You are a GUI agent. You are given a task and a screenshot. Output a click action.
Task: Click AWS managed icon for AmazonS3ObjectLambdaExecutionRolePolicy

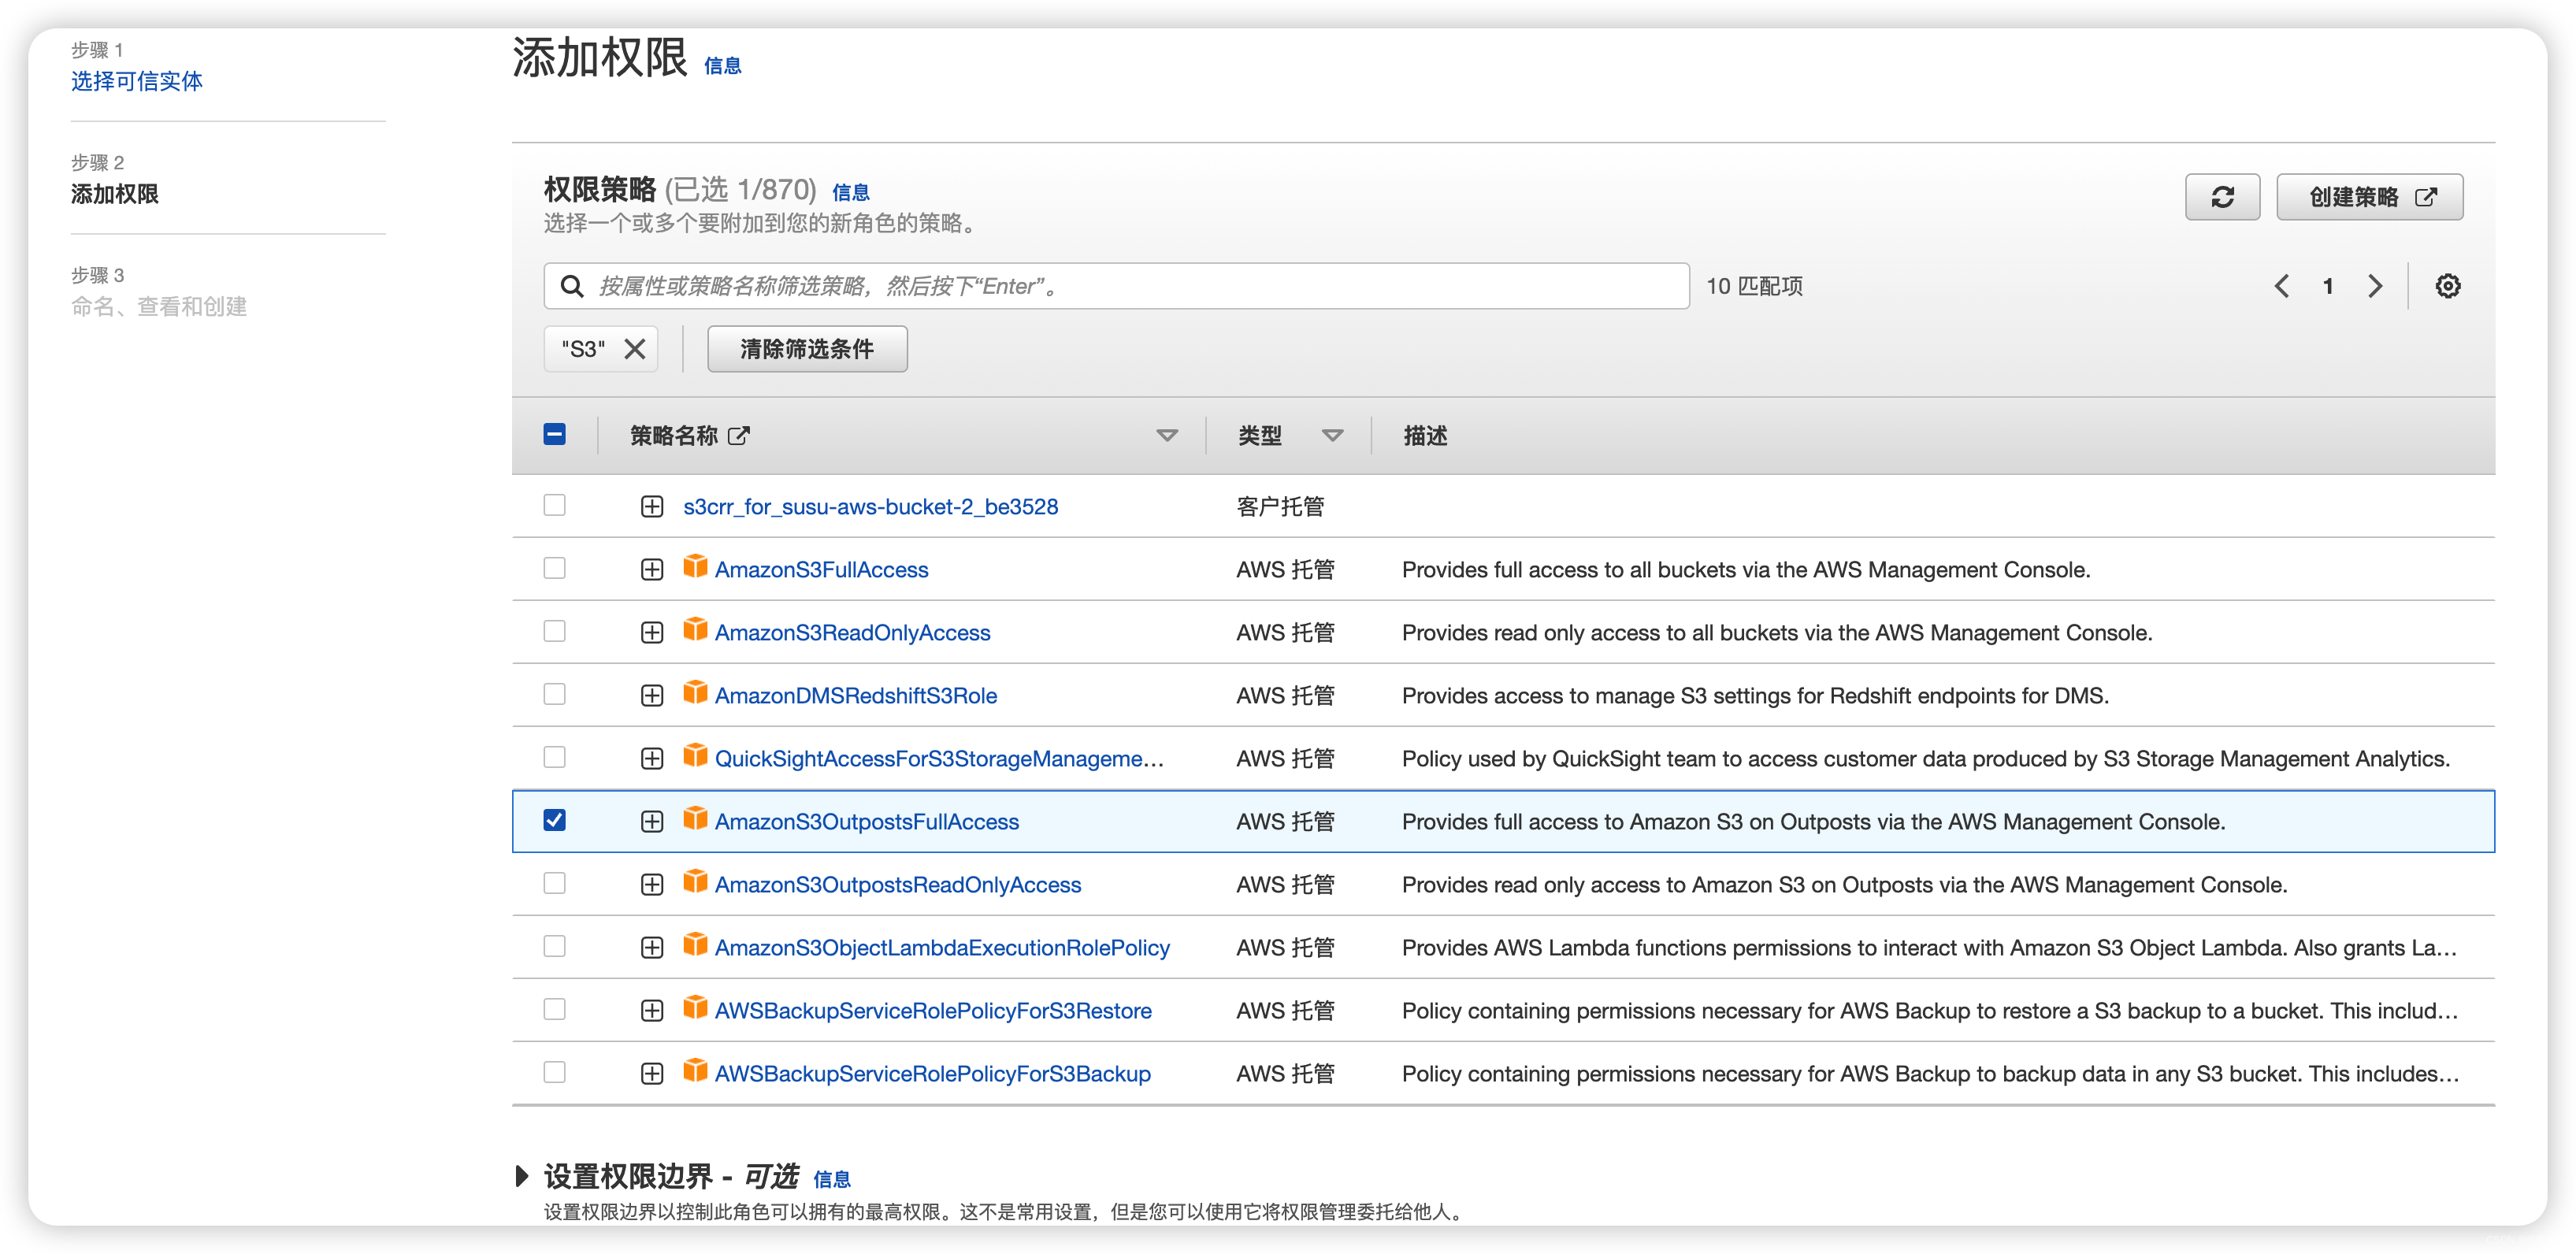pyautogui.click(x=695, y=945)
